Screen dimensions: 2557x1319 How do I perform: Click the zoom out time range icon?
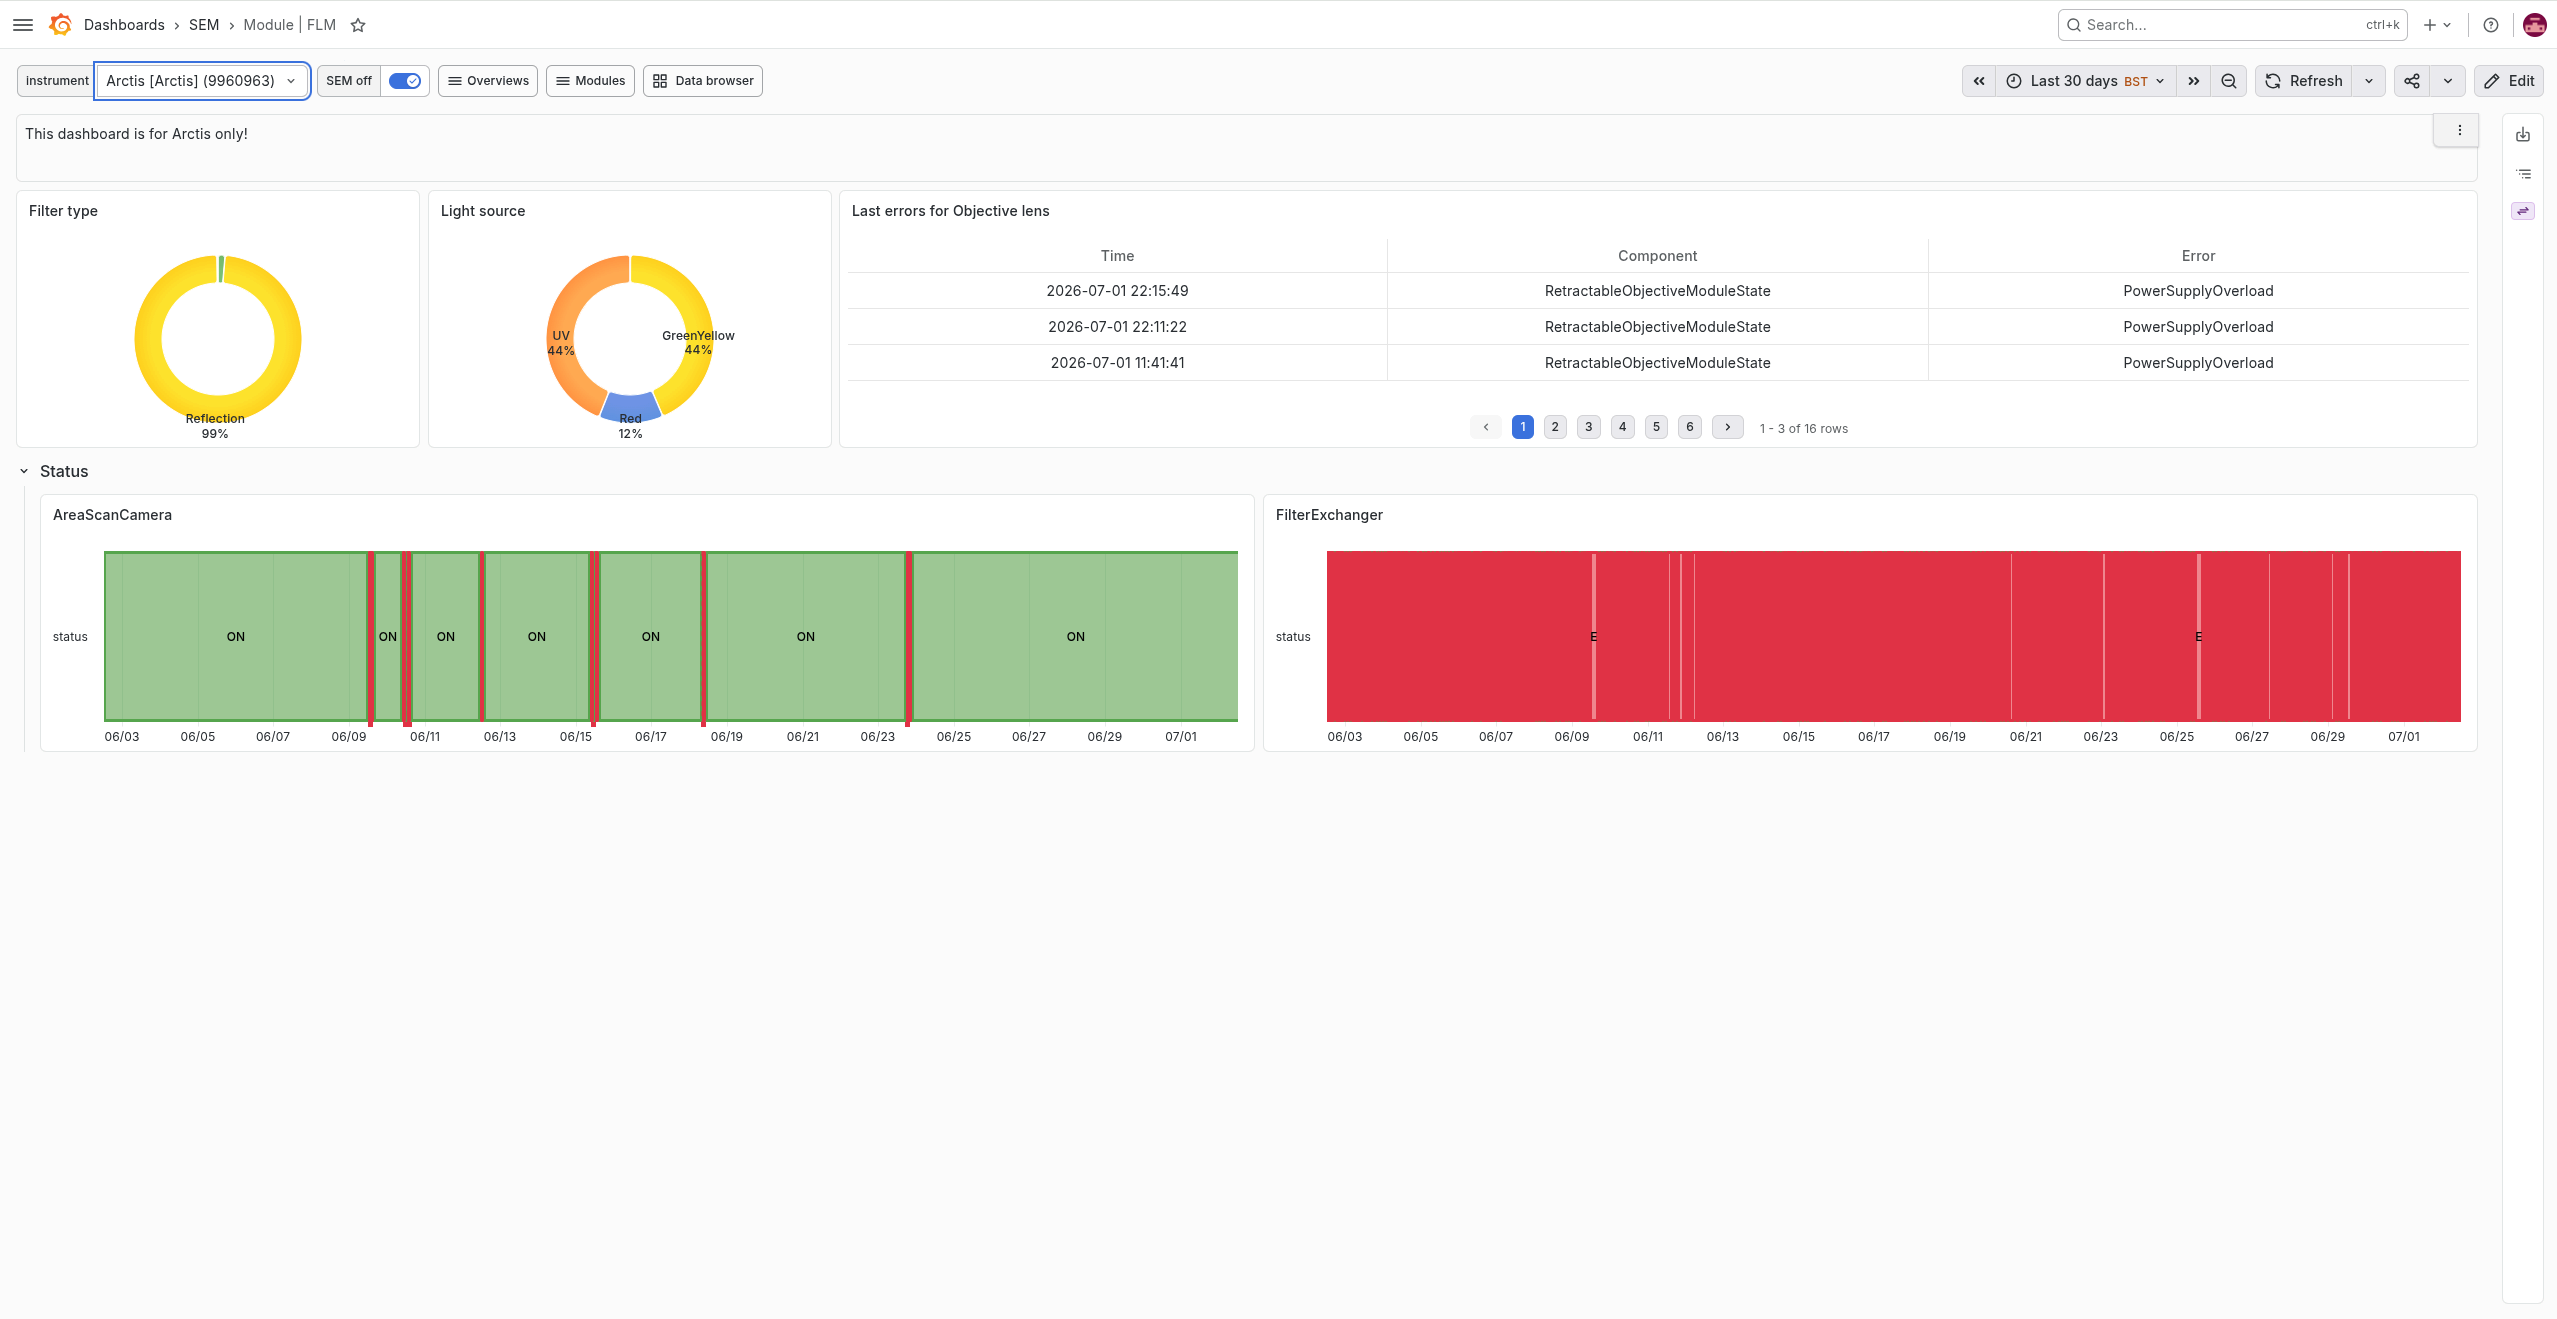2229,81
